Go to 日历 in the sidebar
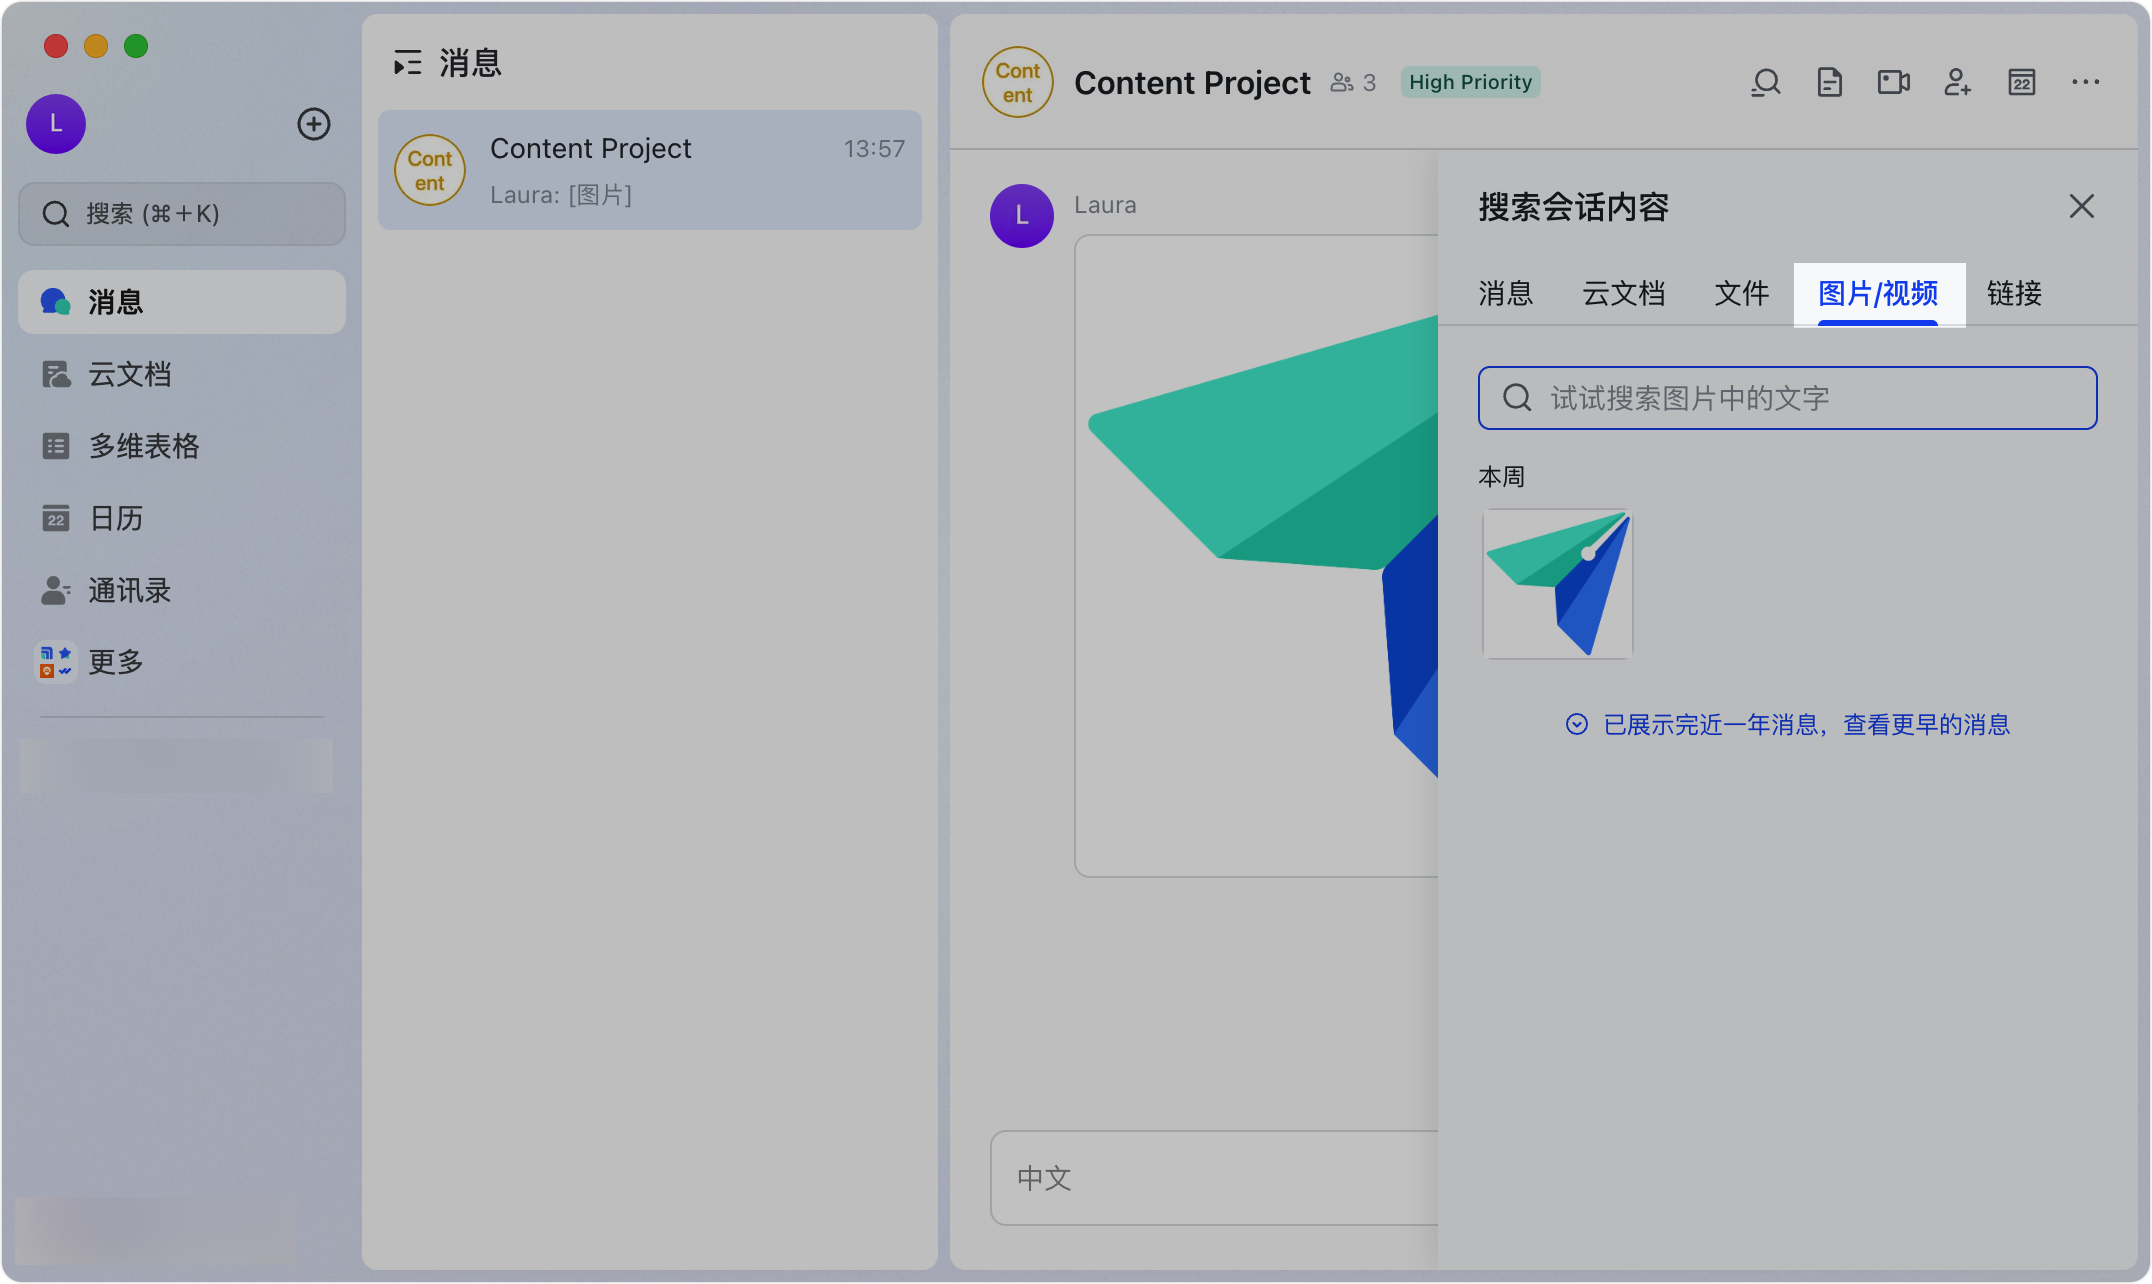Viewport: 2152px width, 1284px height. click(115, 518)
